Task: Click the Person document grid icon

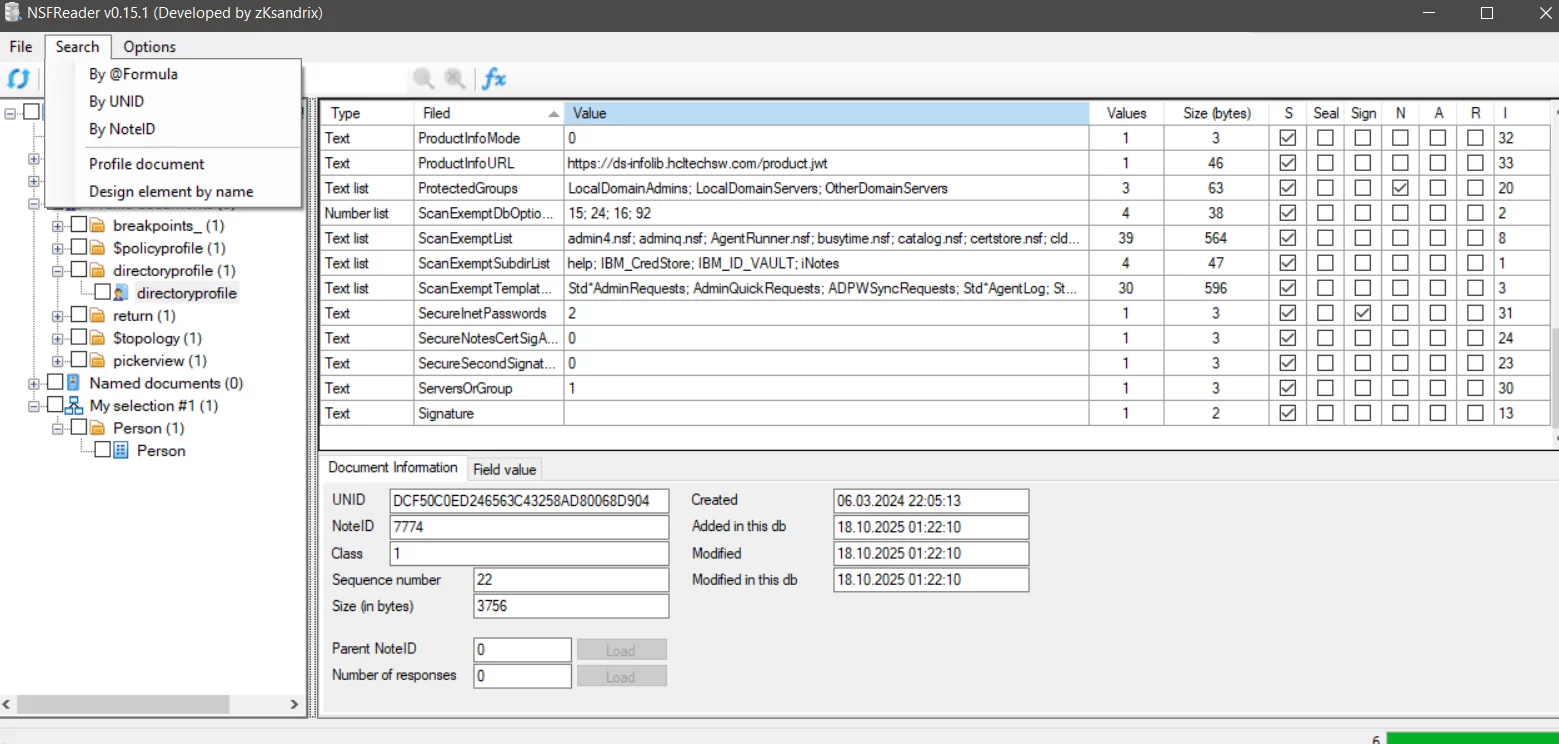Action: pyautogui.click(x=121, y=451)
